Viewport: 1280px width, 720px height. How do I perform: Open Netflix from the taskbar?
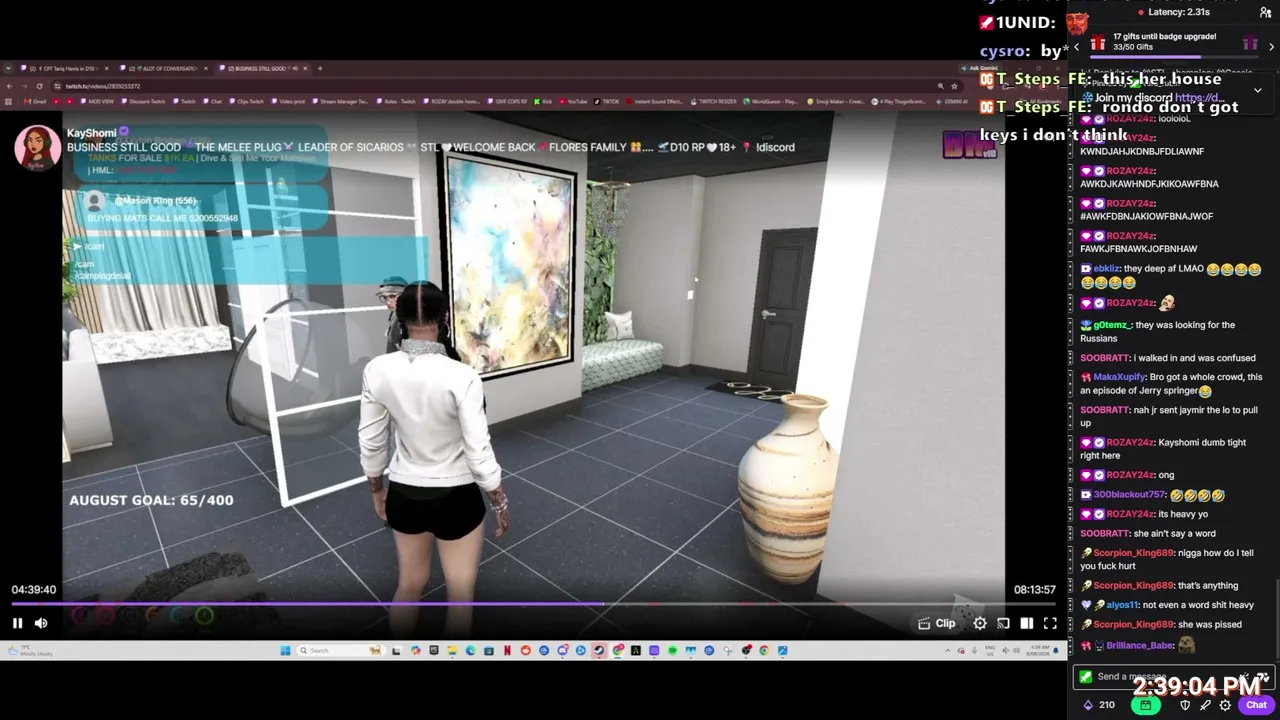click(507, 651)
